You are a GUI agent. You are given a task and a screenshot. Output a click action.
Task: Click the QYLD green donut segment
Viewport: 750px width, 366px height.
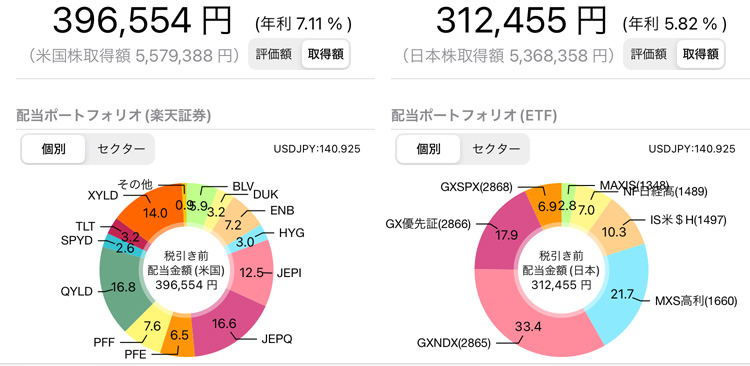121,288
